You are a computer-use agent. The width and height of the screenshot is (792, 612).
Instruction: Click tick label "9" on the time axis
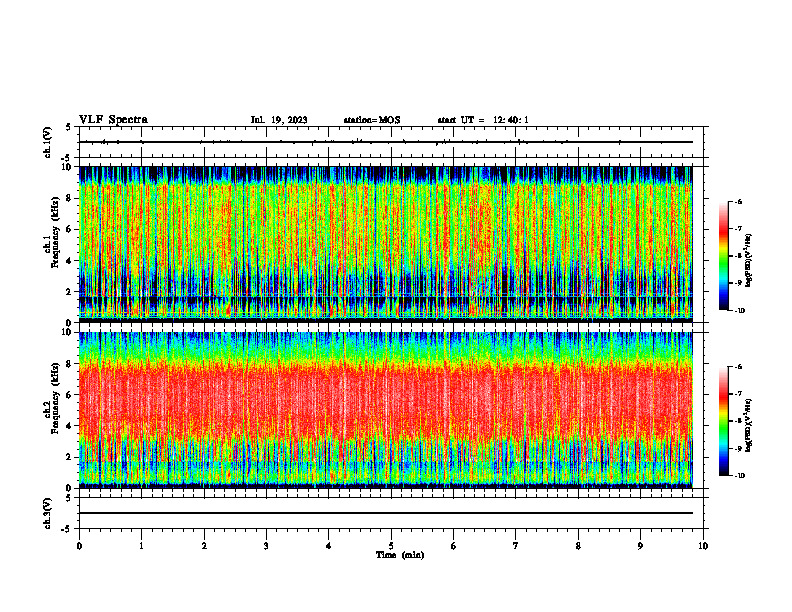tap(640, 546)
